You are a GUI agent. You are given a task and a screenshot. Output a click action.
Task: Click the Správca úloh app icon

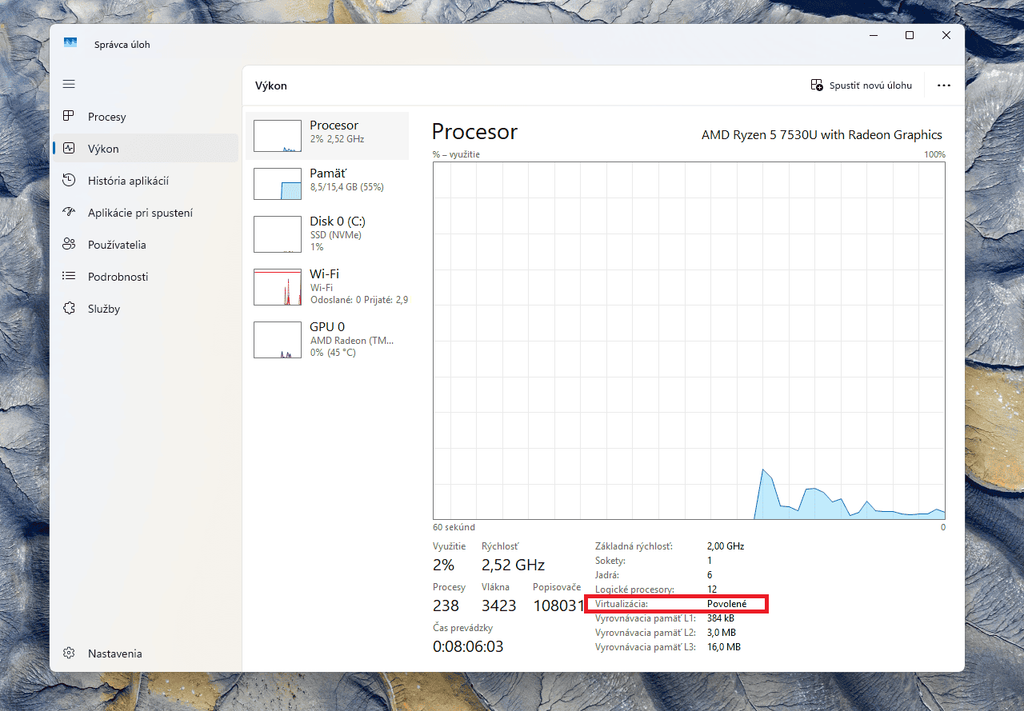71,43
